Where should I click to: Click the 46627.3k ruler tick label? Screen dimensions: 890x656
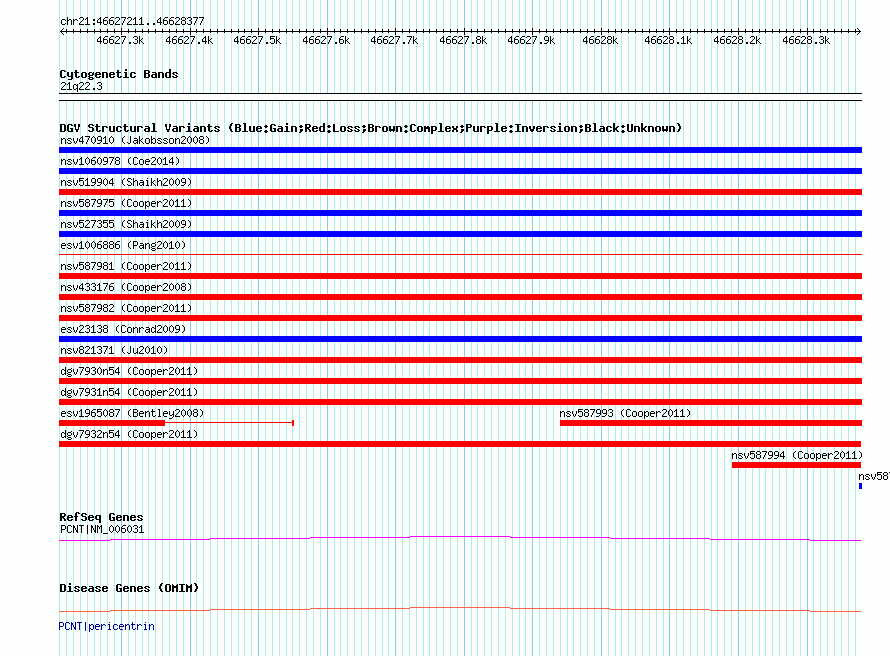point(120,40)
